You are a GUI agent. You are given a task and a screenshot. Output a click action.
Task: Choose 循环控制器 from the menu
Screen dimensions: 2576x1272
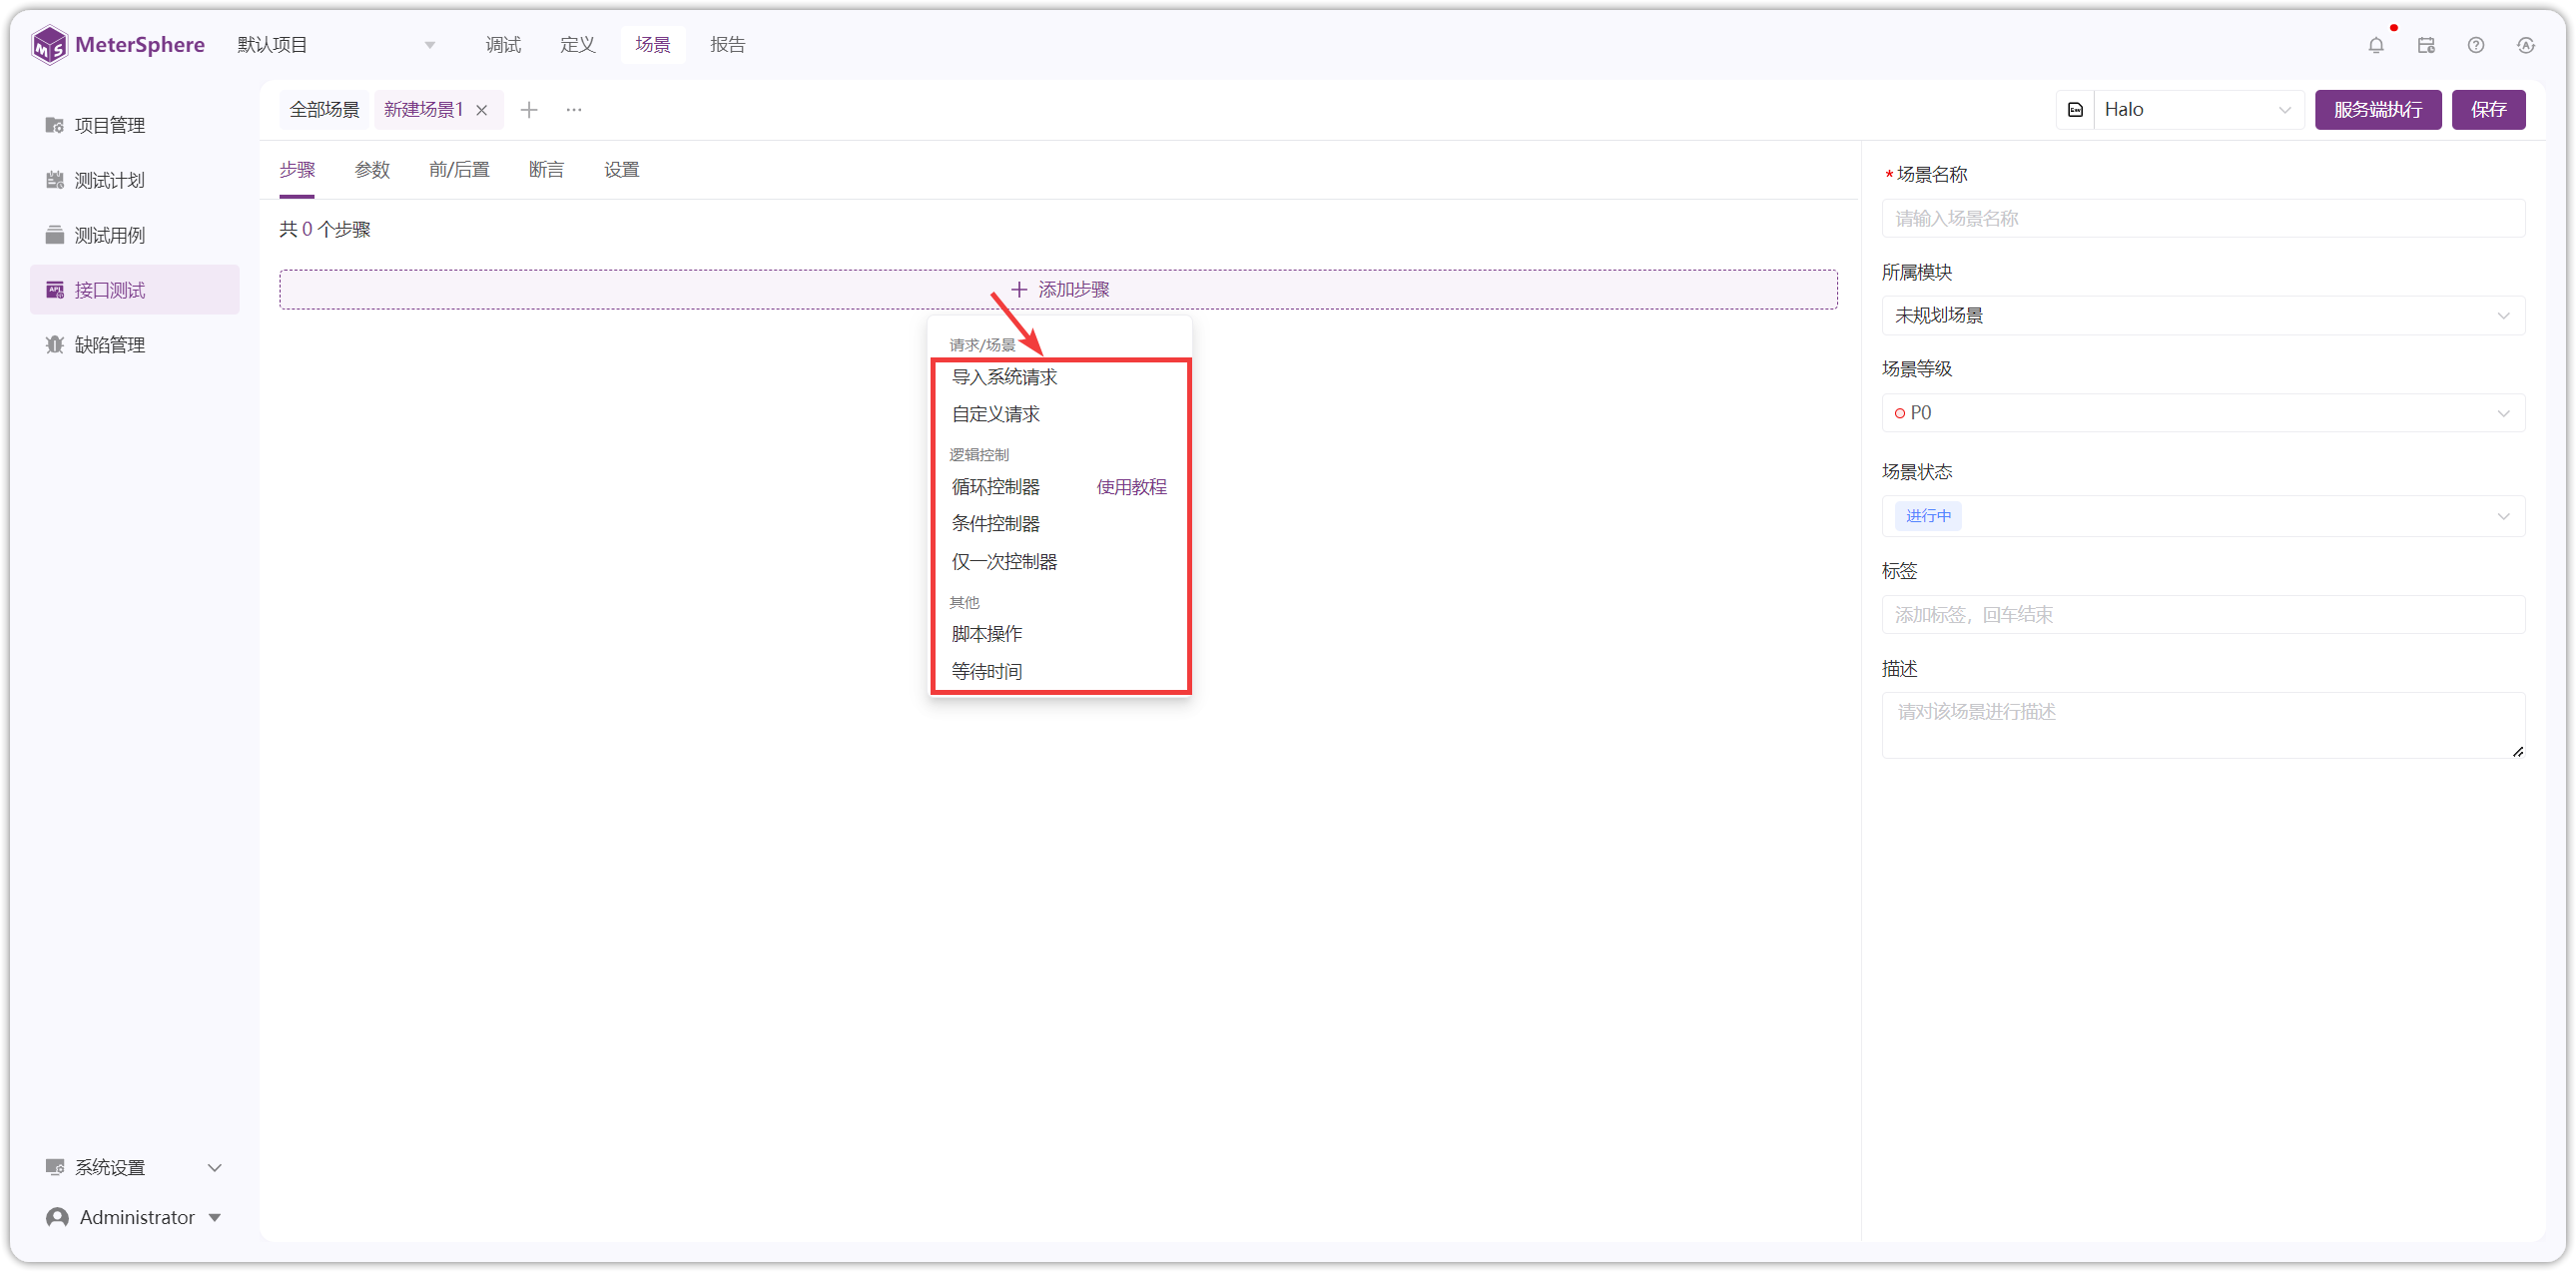(996, 487)
